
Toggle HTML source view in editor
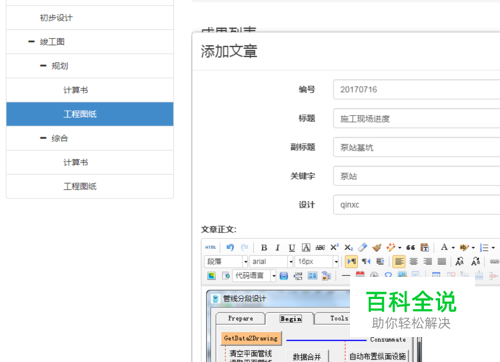coord(210,248)
